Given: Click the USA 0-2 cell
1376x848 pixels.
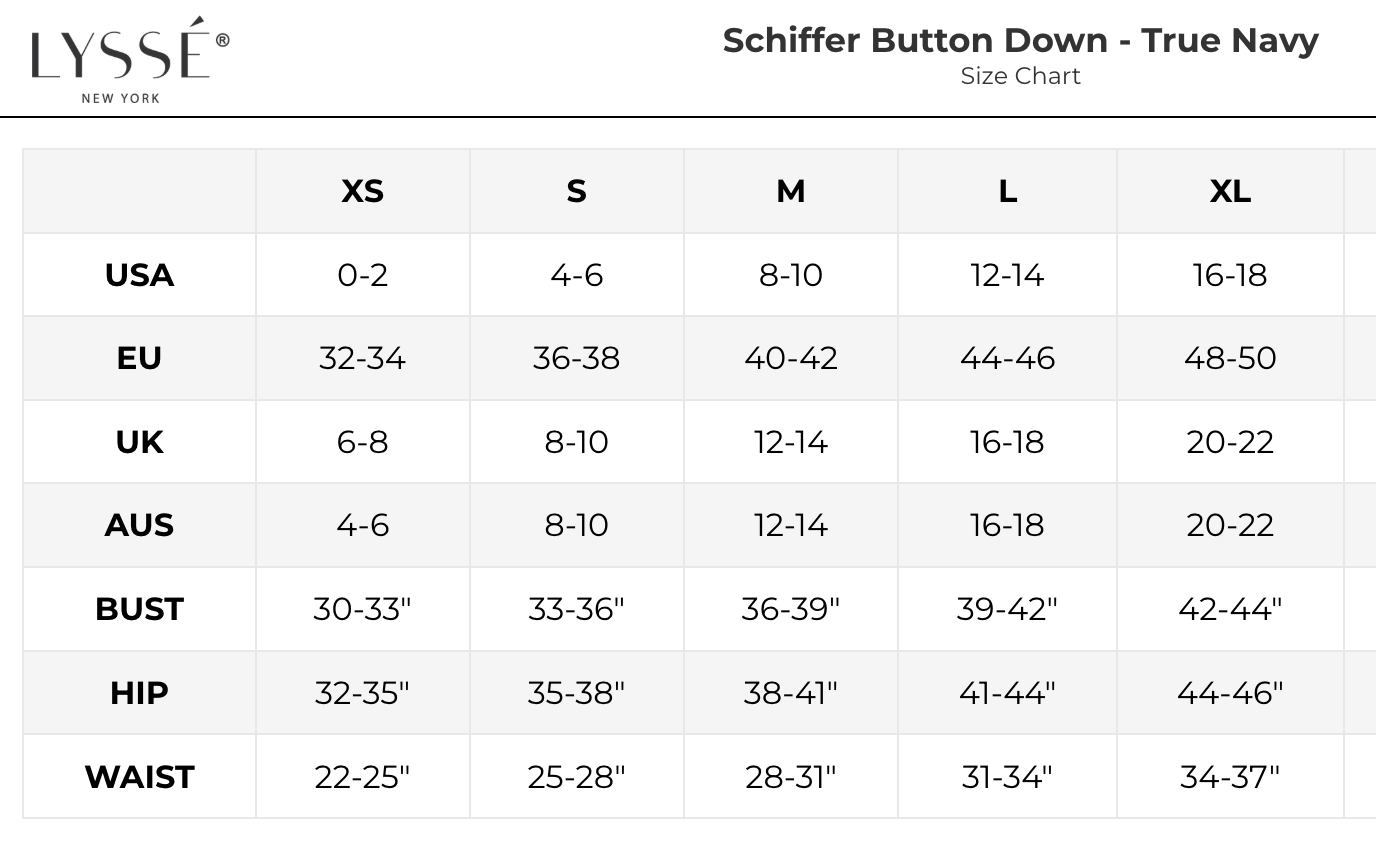Looking at the screenshot, I should (362, 275).
